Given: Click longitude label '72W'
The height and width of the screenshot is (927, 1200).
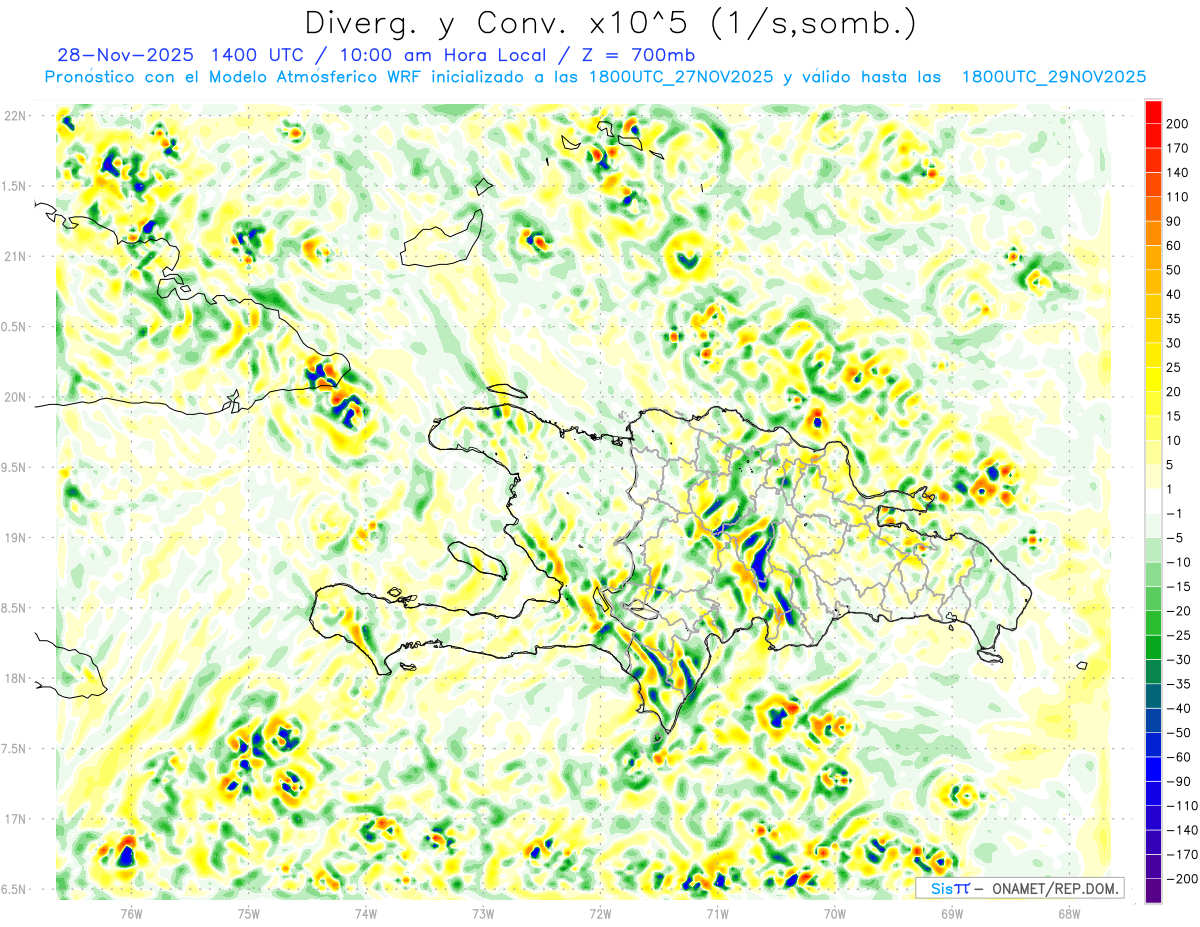Looking at the screenshot, I should [600, 913].
